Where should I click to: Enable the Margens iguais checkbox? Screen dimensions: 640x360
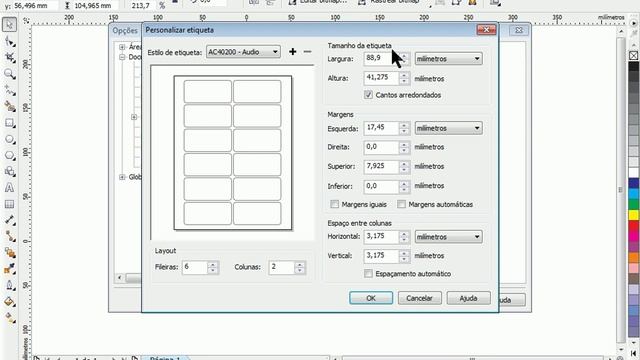pos(334,204)
